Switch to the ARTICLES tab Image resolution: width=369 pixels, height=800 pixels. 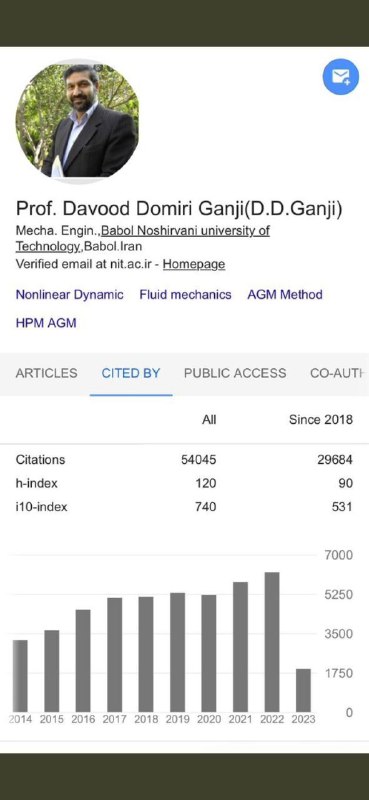(46, 373)
